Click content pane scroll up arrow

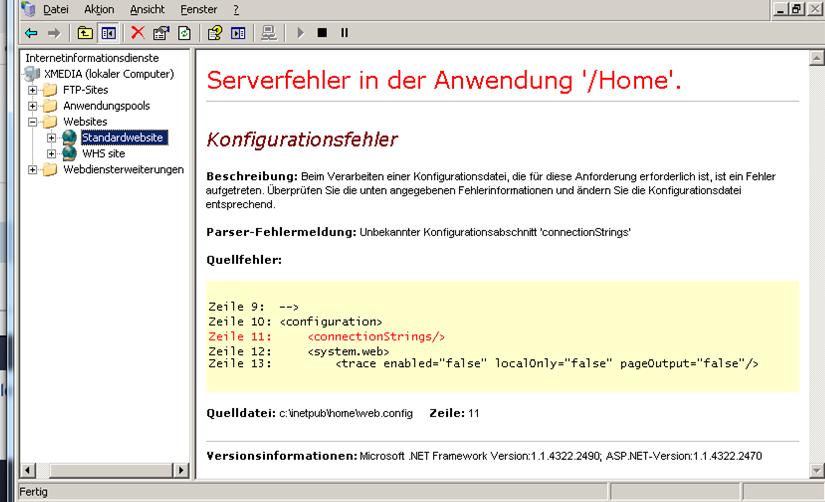click(816, 58)
